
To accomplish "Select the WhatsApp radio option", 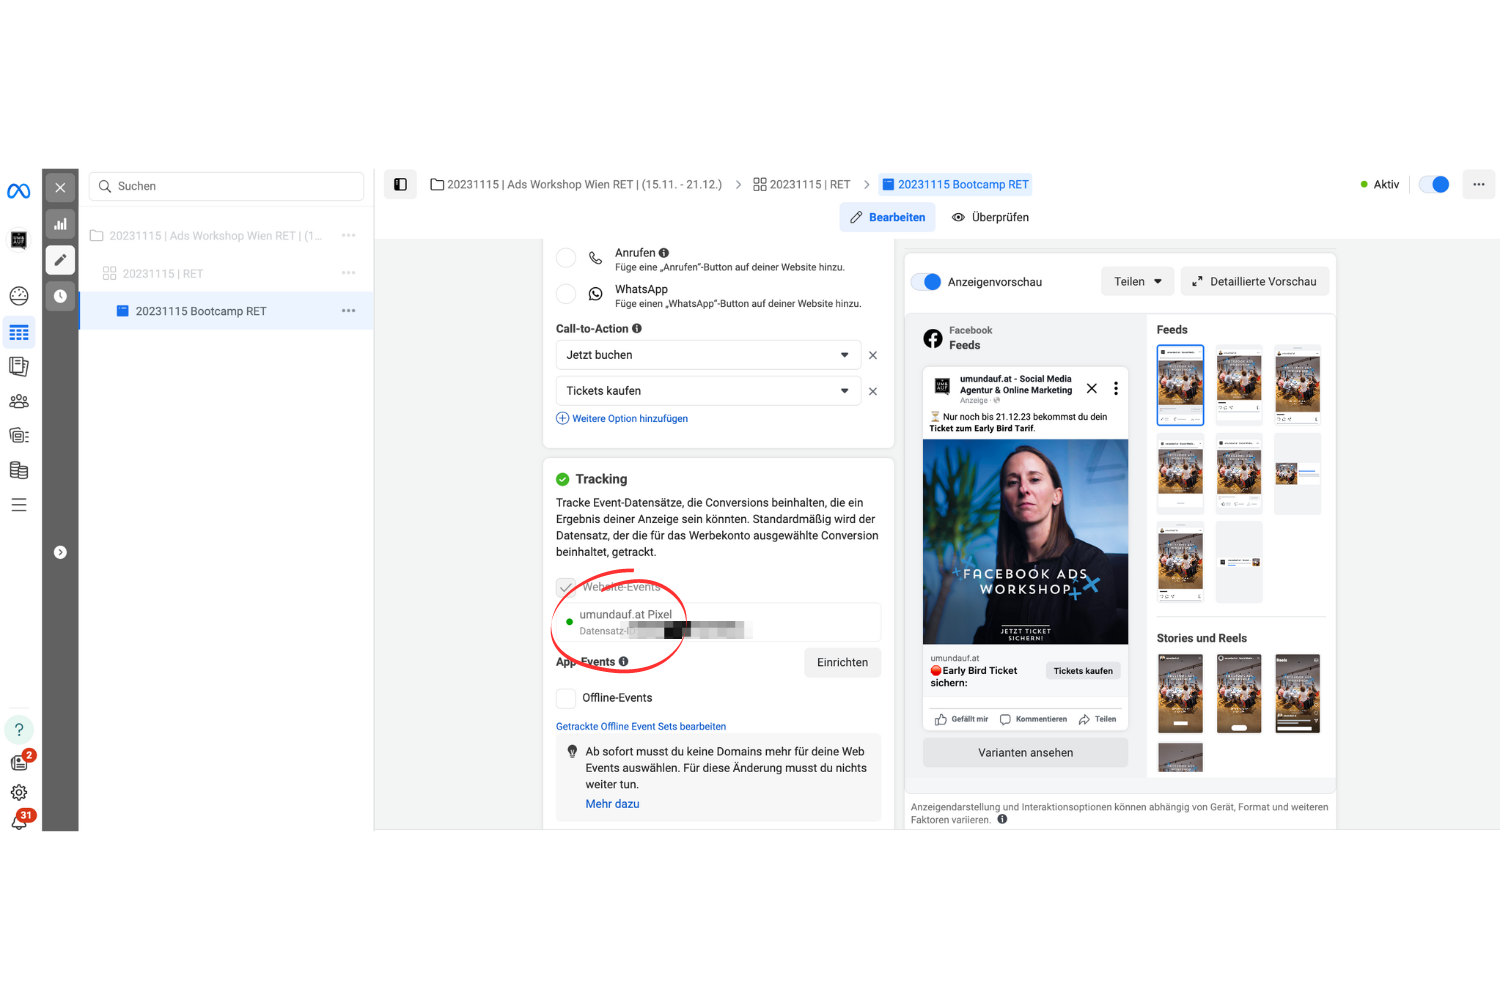I will (566, 294).
